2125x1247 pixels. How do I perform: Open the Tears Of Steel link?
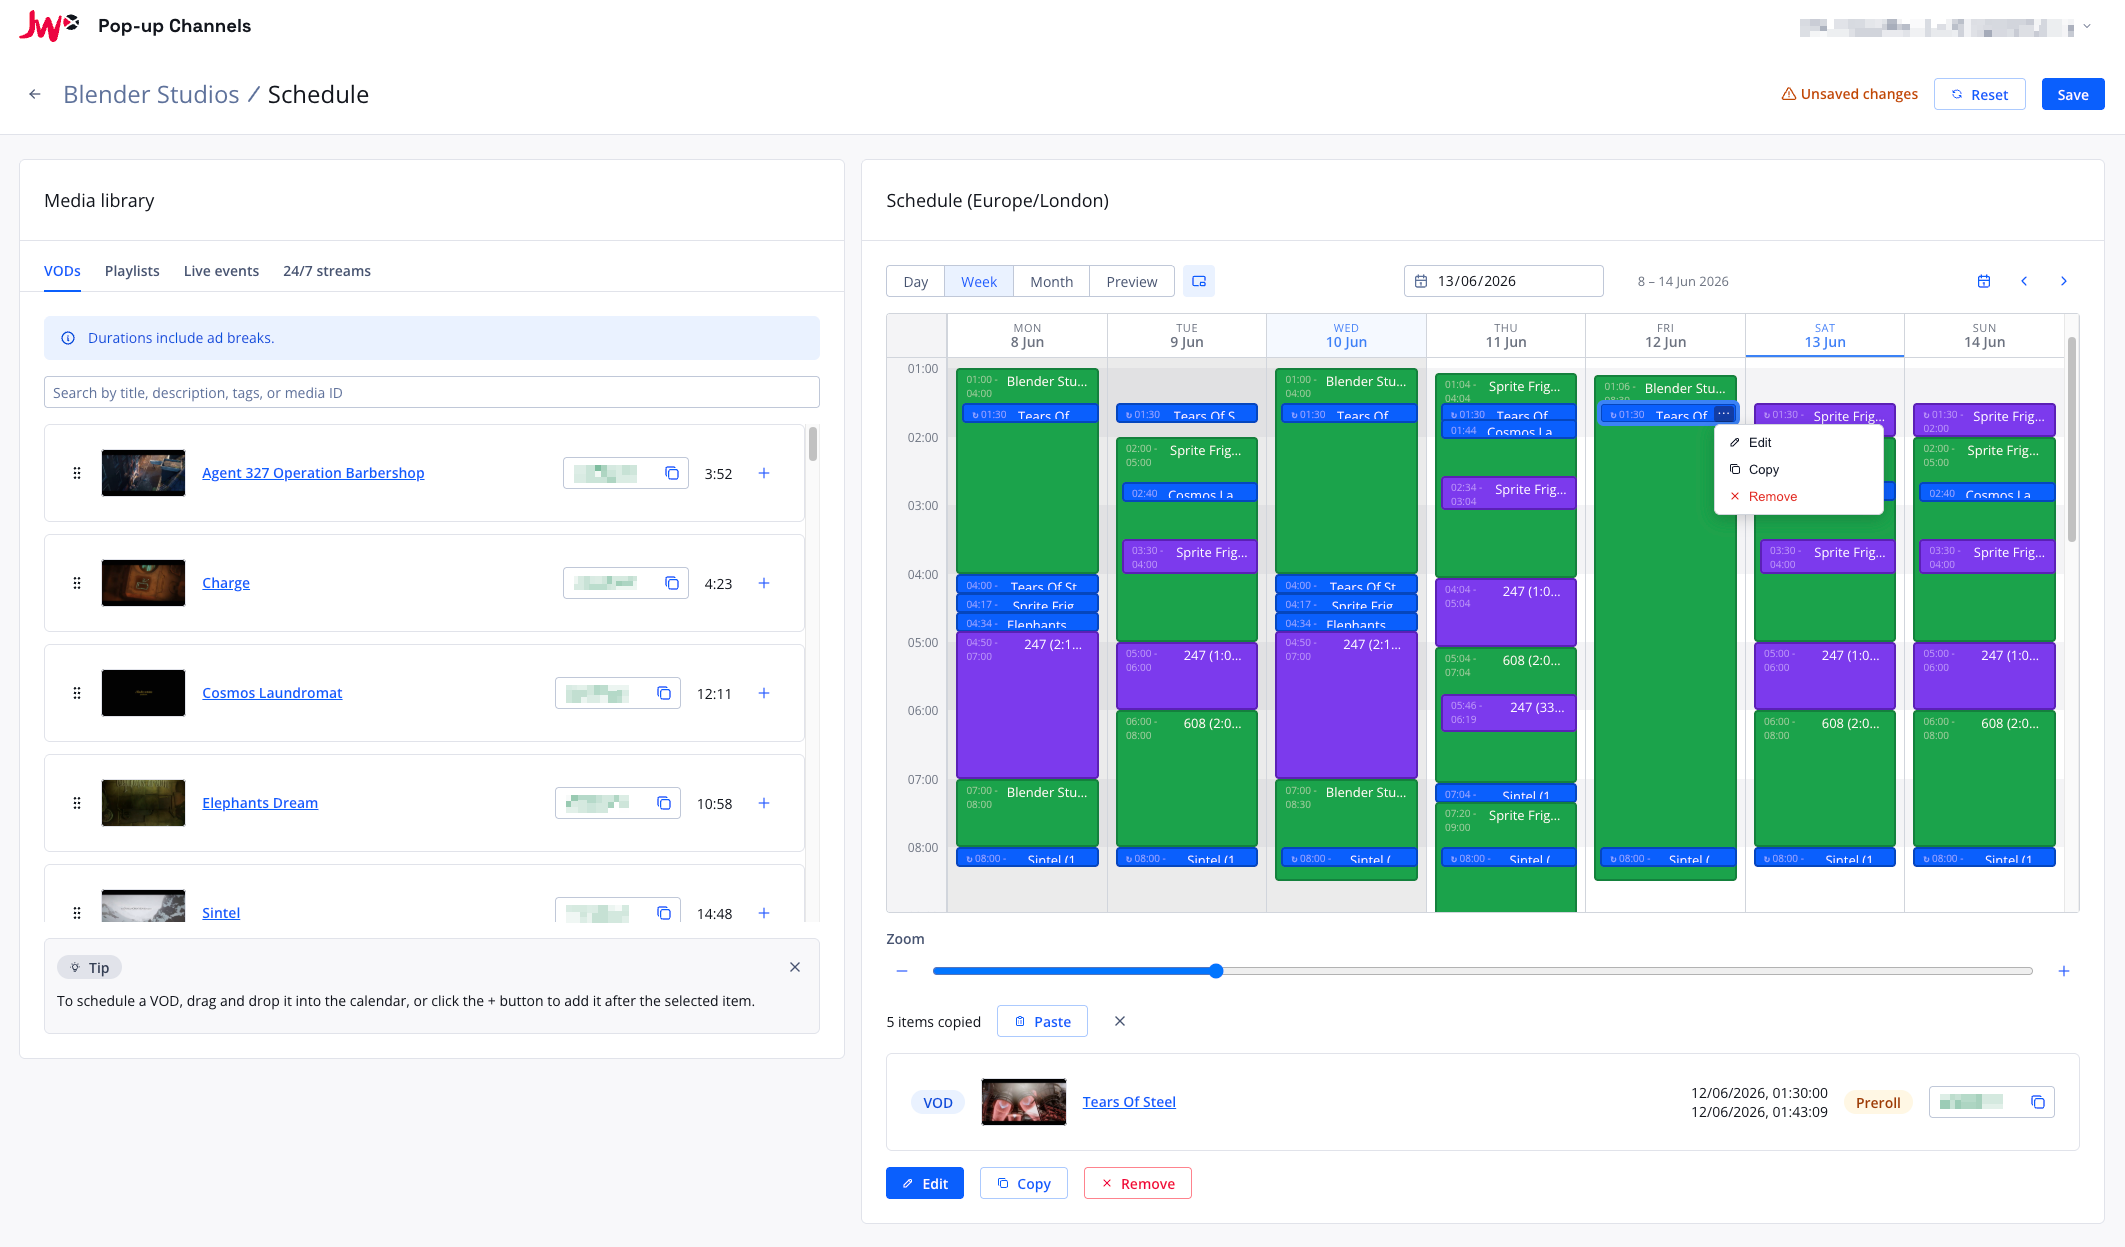(1129, 1102)
